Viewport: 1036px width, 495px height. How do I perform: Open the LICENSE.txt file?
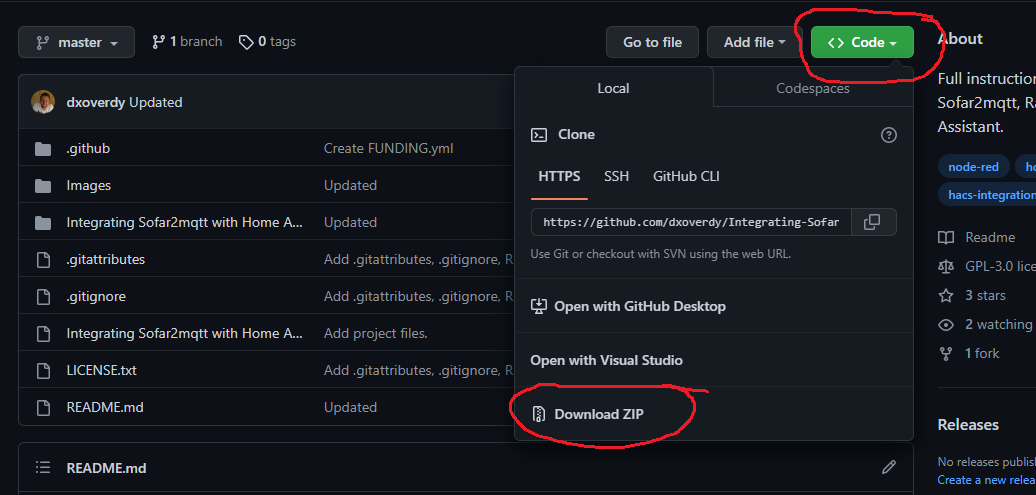pyautogui.click(x=102, y=371)
